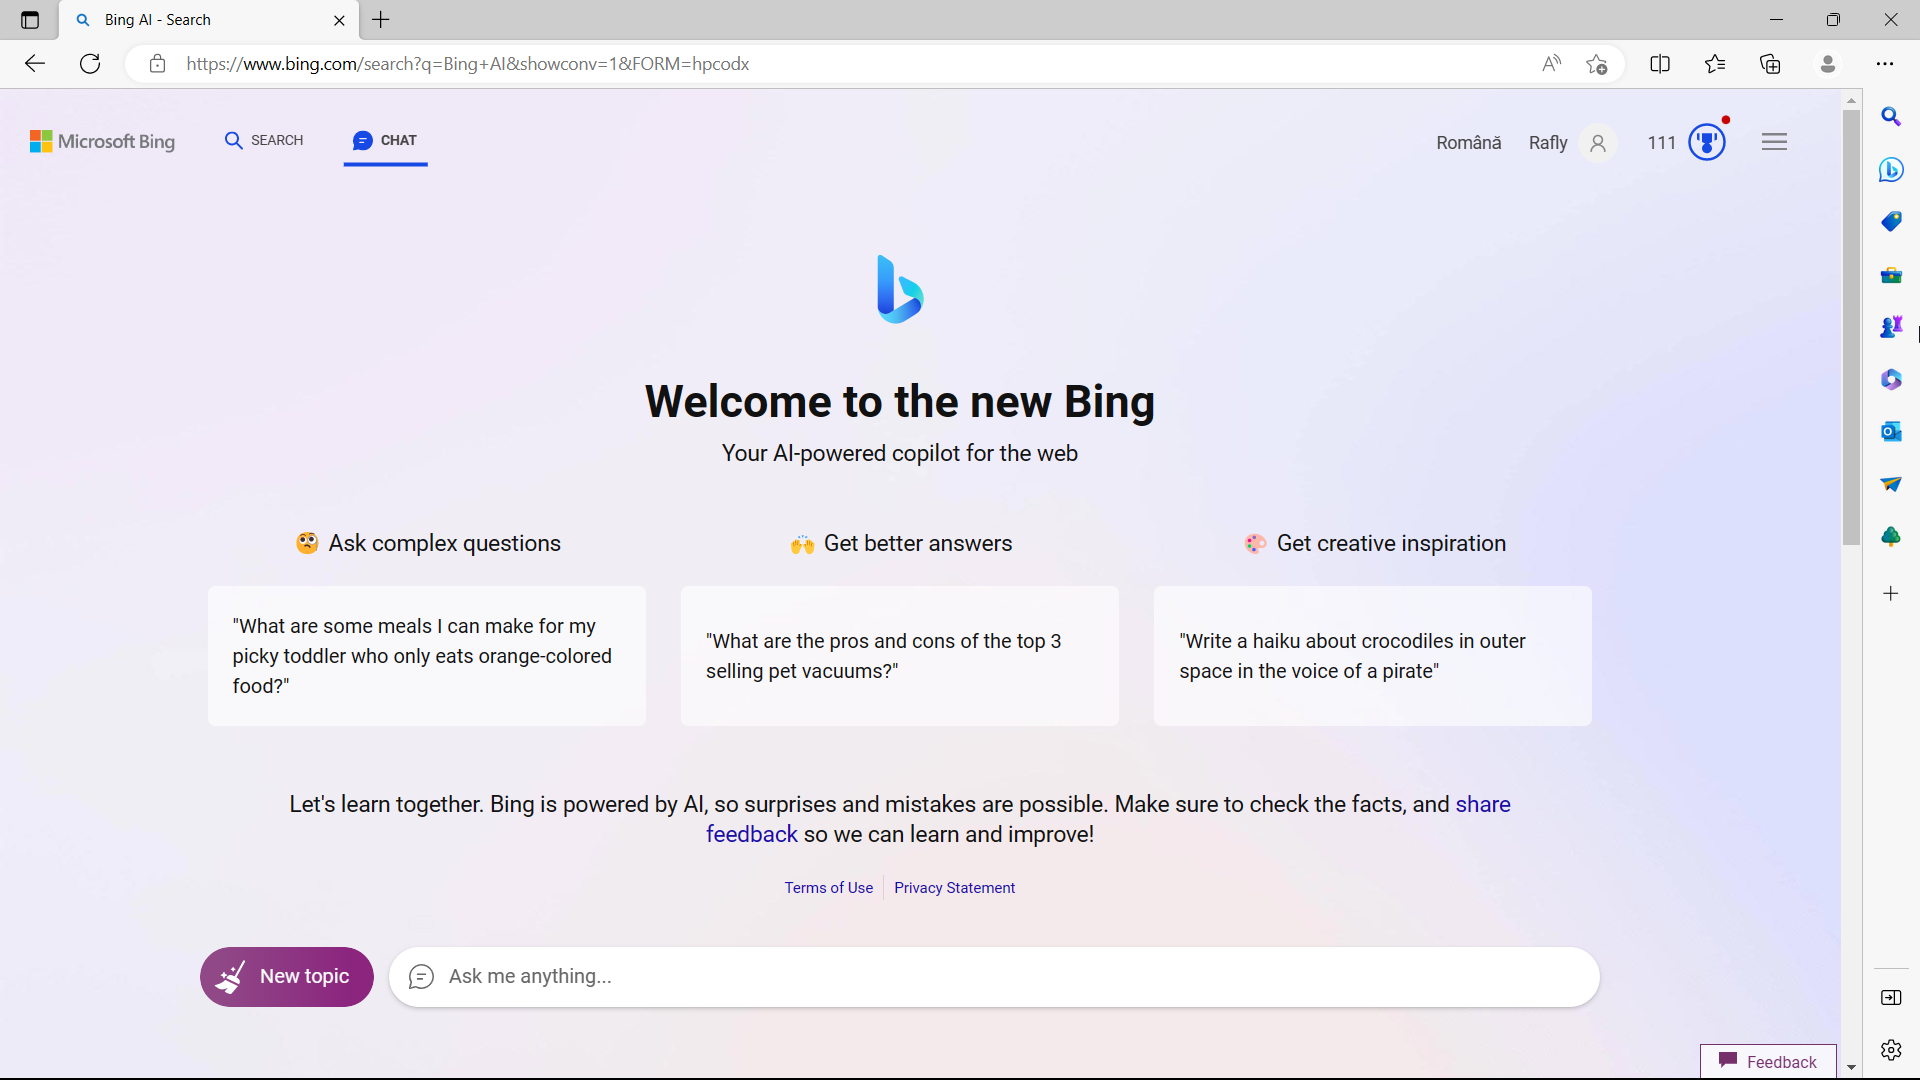View site information lock icon
Image resolution: width=1920 pixels, height=1080 pixels.
157,64
